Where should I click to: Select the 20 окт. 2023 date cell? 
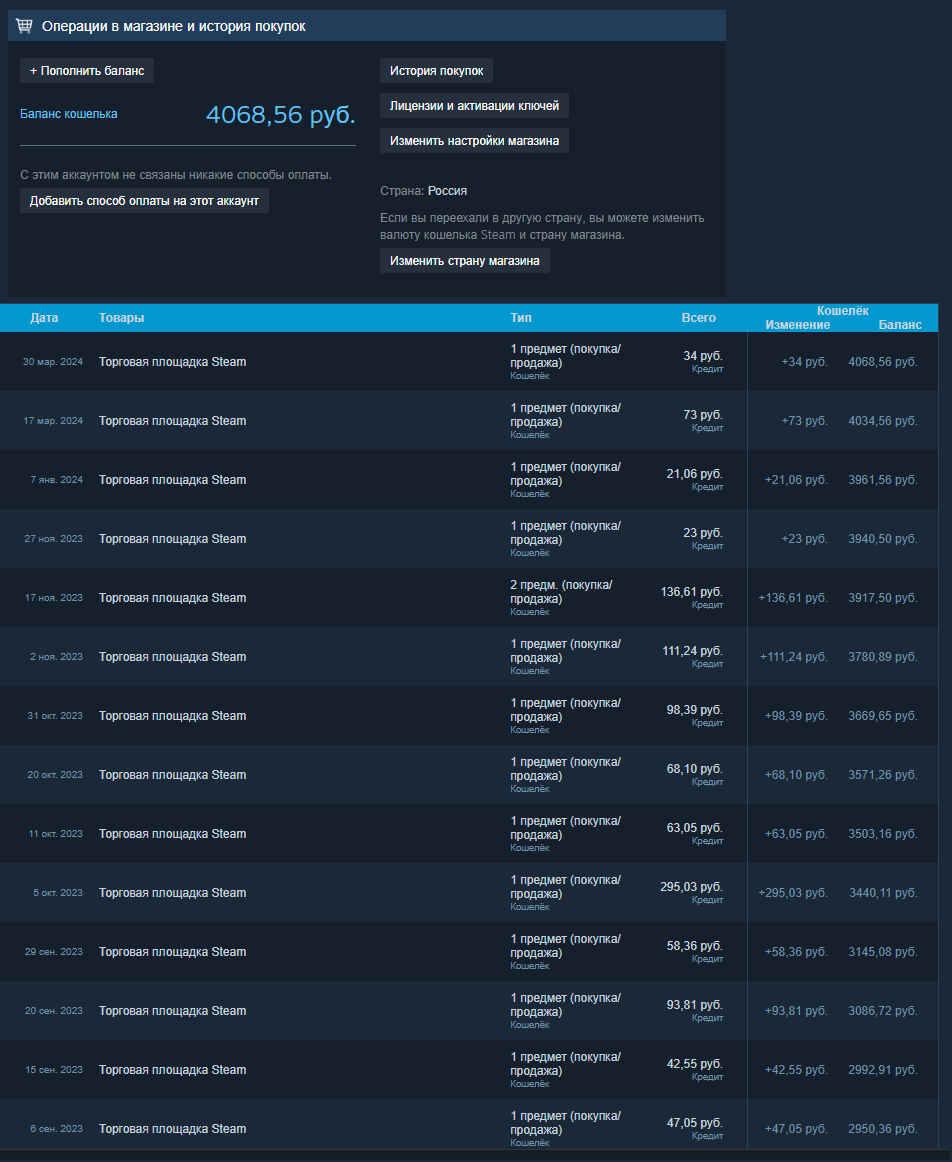(55, 775)
